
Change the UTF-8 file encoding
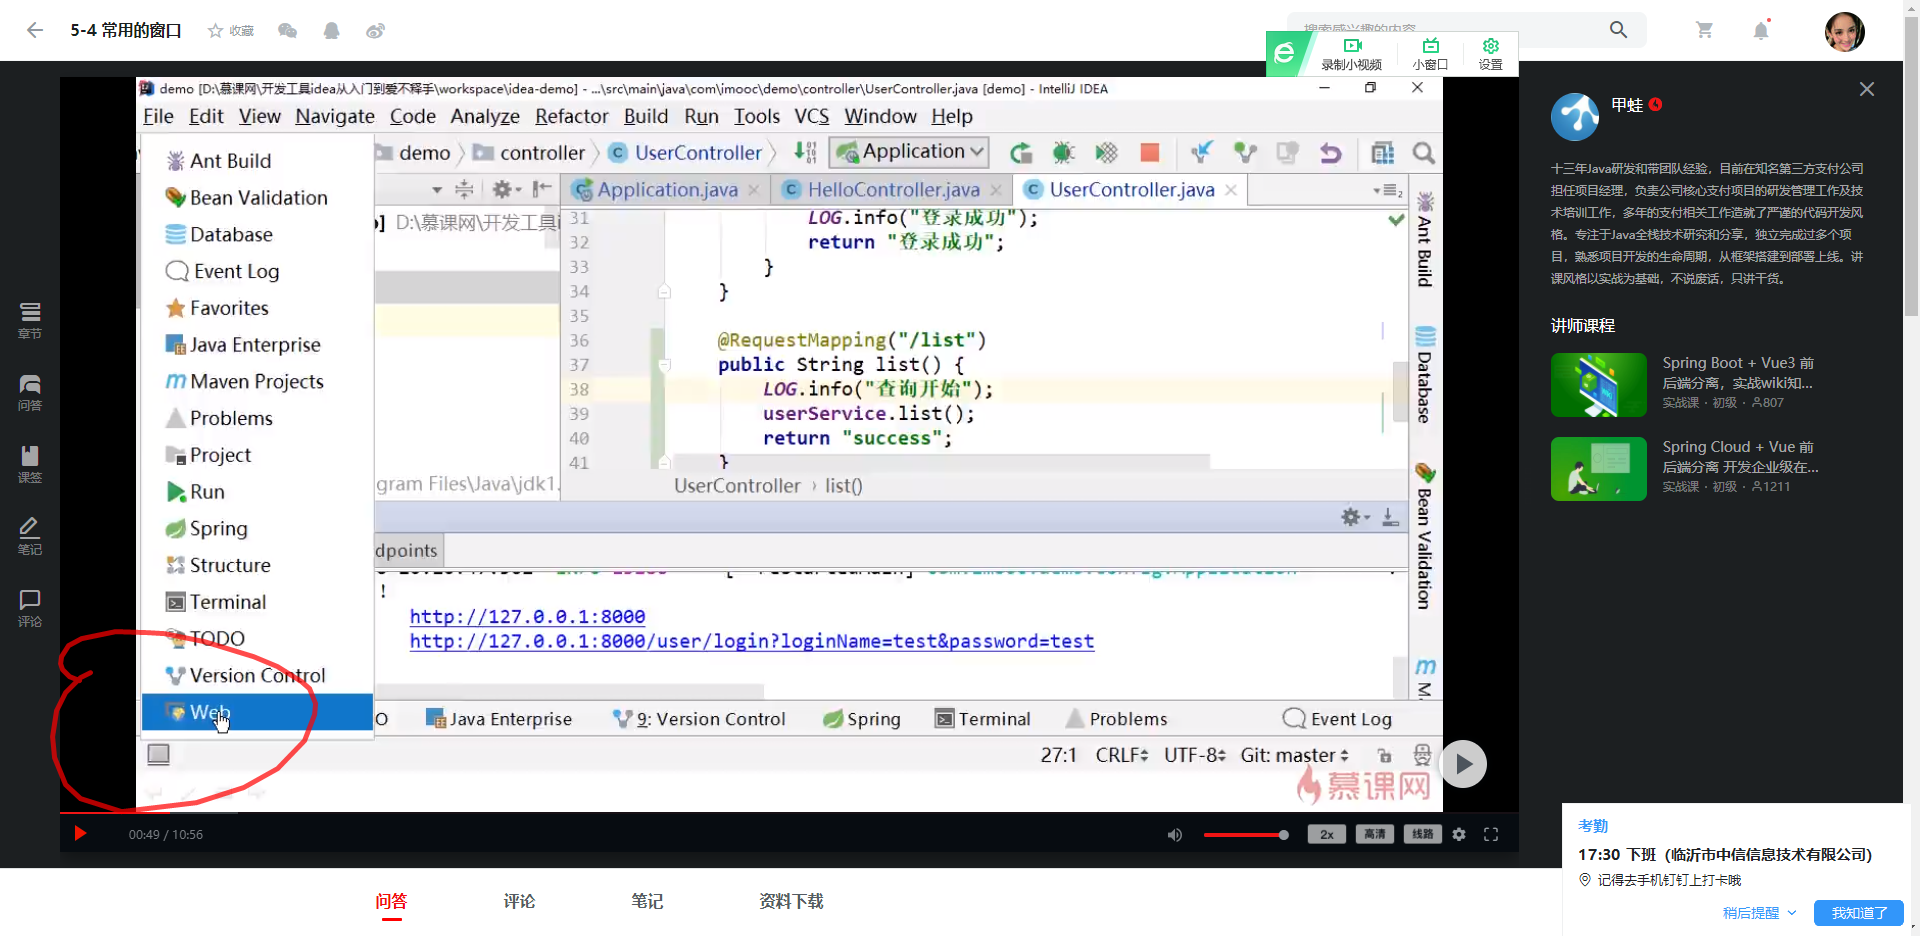(x=1195, y=755)
